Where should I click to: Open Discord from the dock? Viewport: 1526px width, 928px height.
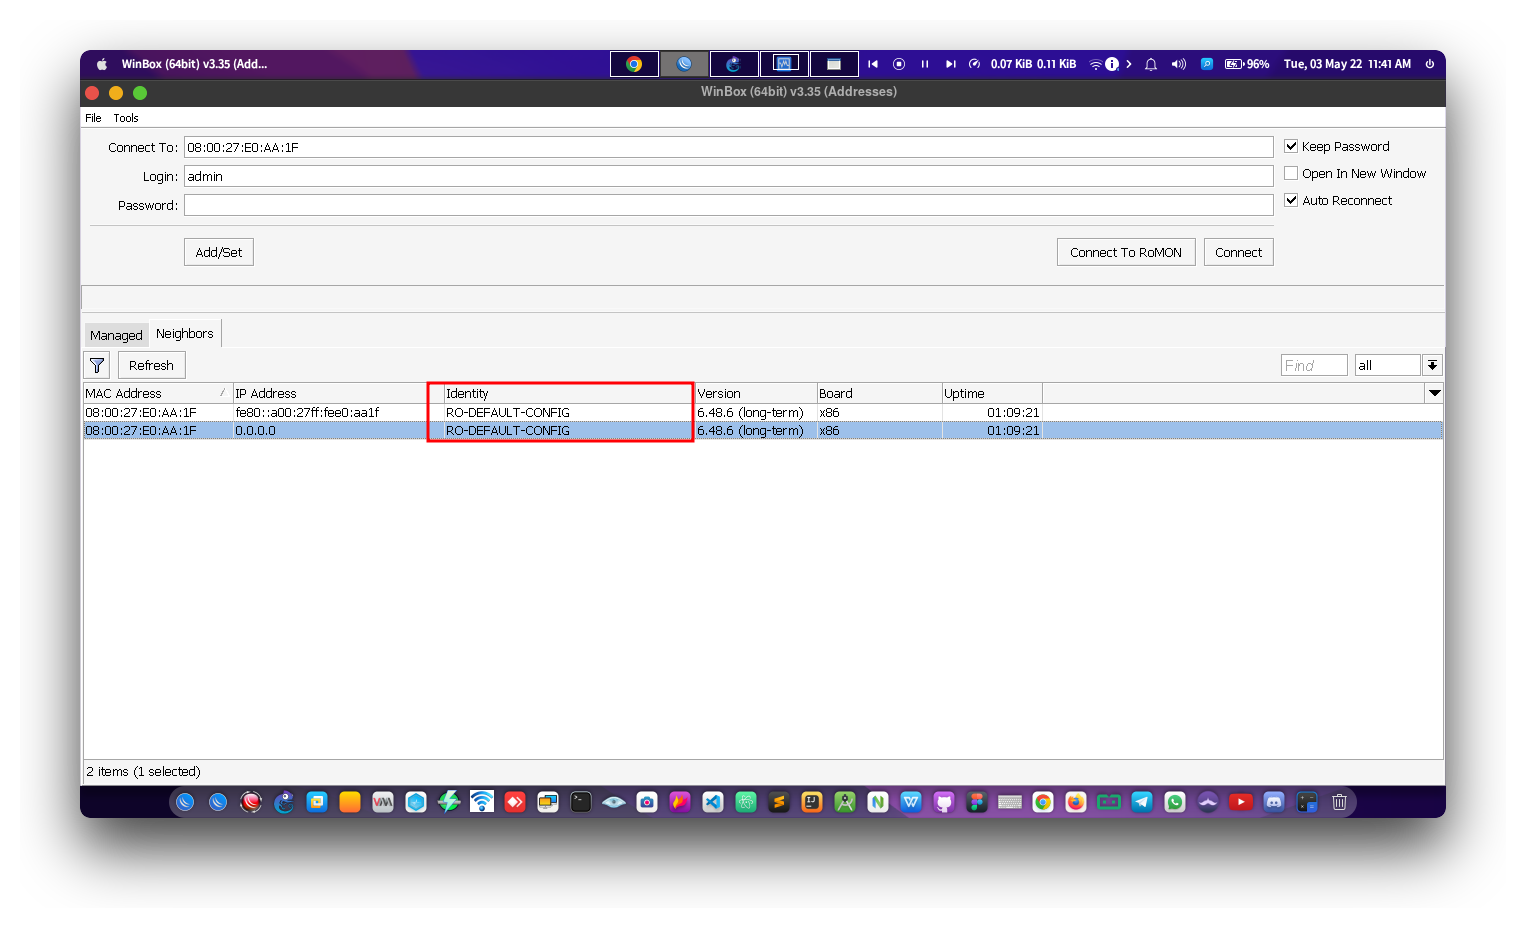click(1273, 801)
